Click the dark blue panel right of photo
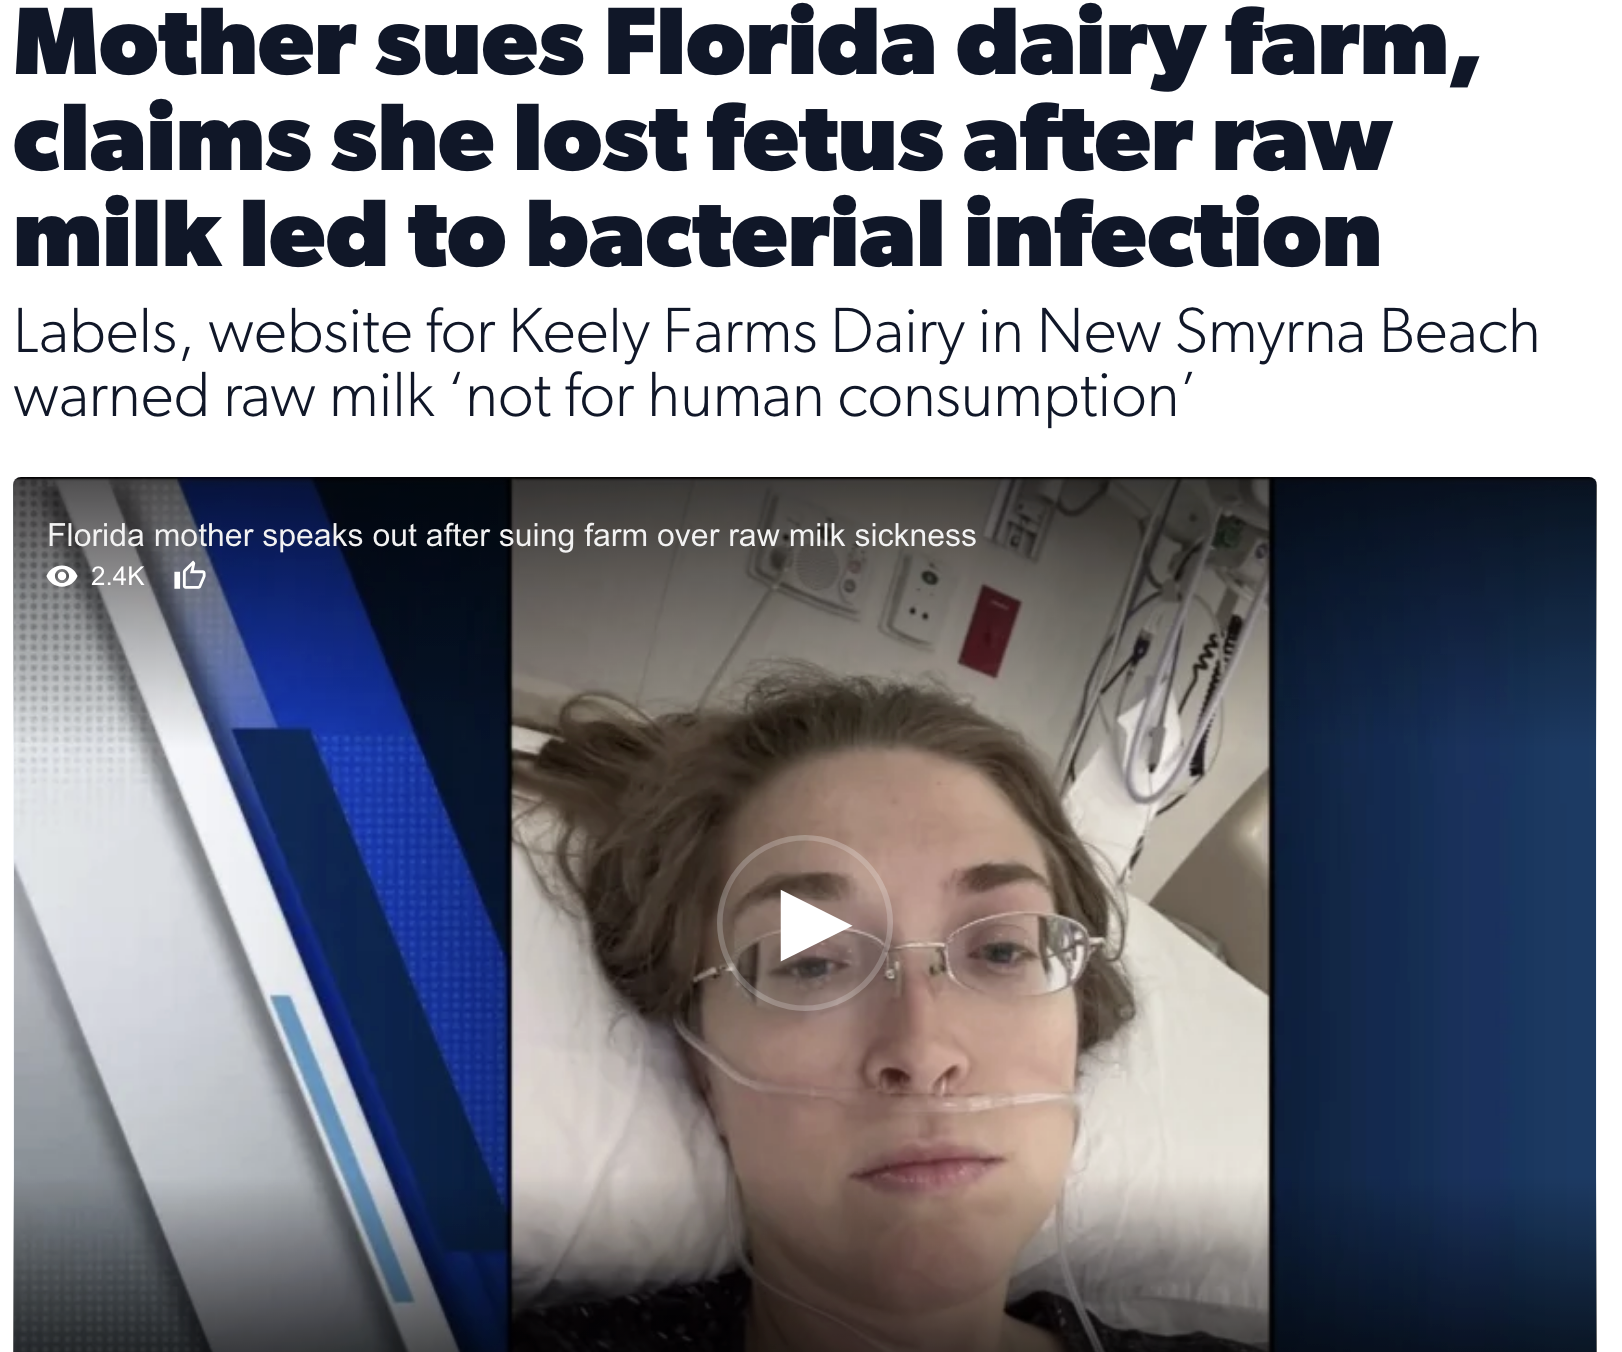 [x=1432, y=915]
